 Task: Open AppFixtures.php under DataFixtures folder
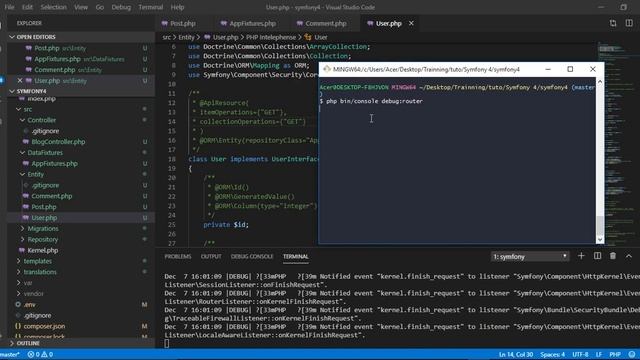pyautogui.click(x=54, y=163)
